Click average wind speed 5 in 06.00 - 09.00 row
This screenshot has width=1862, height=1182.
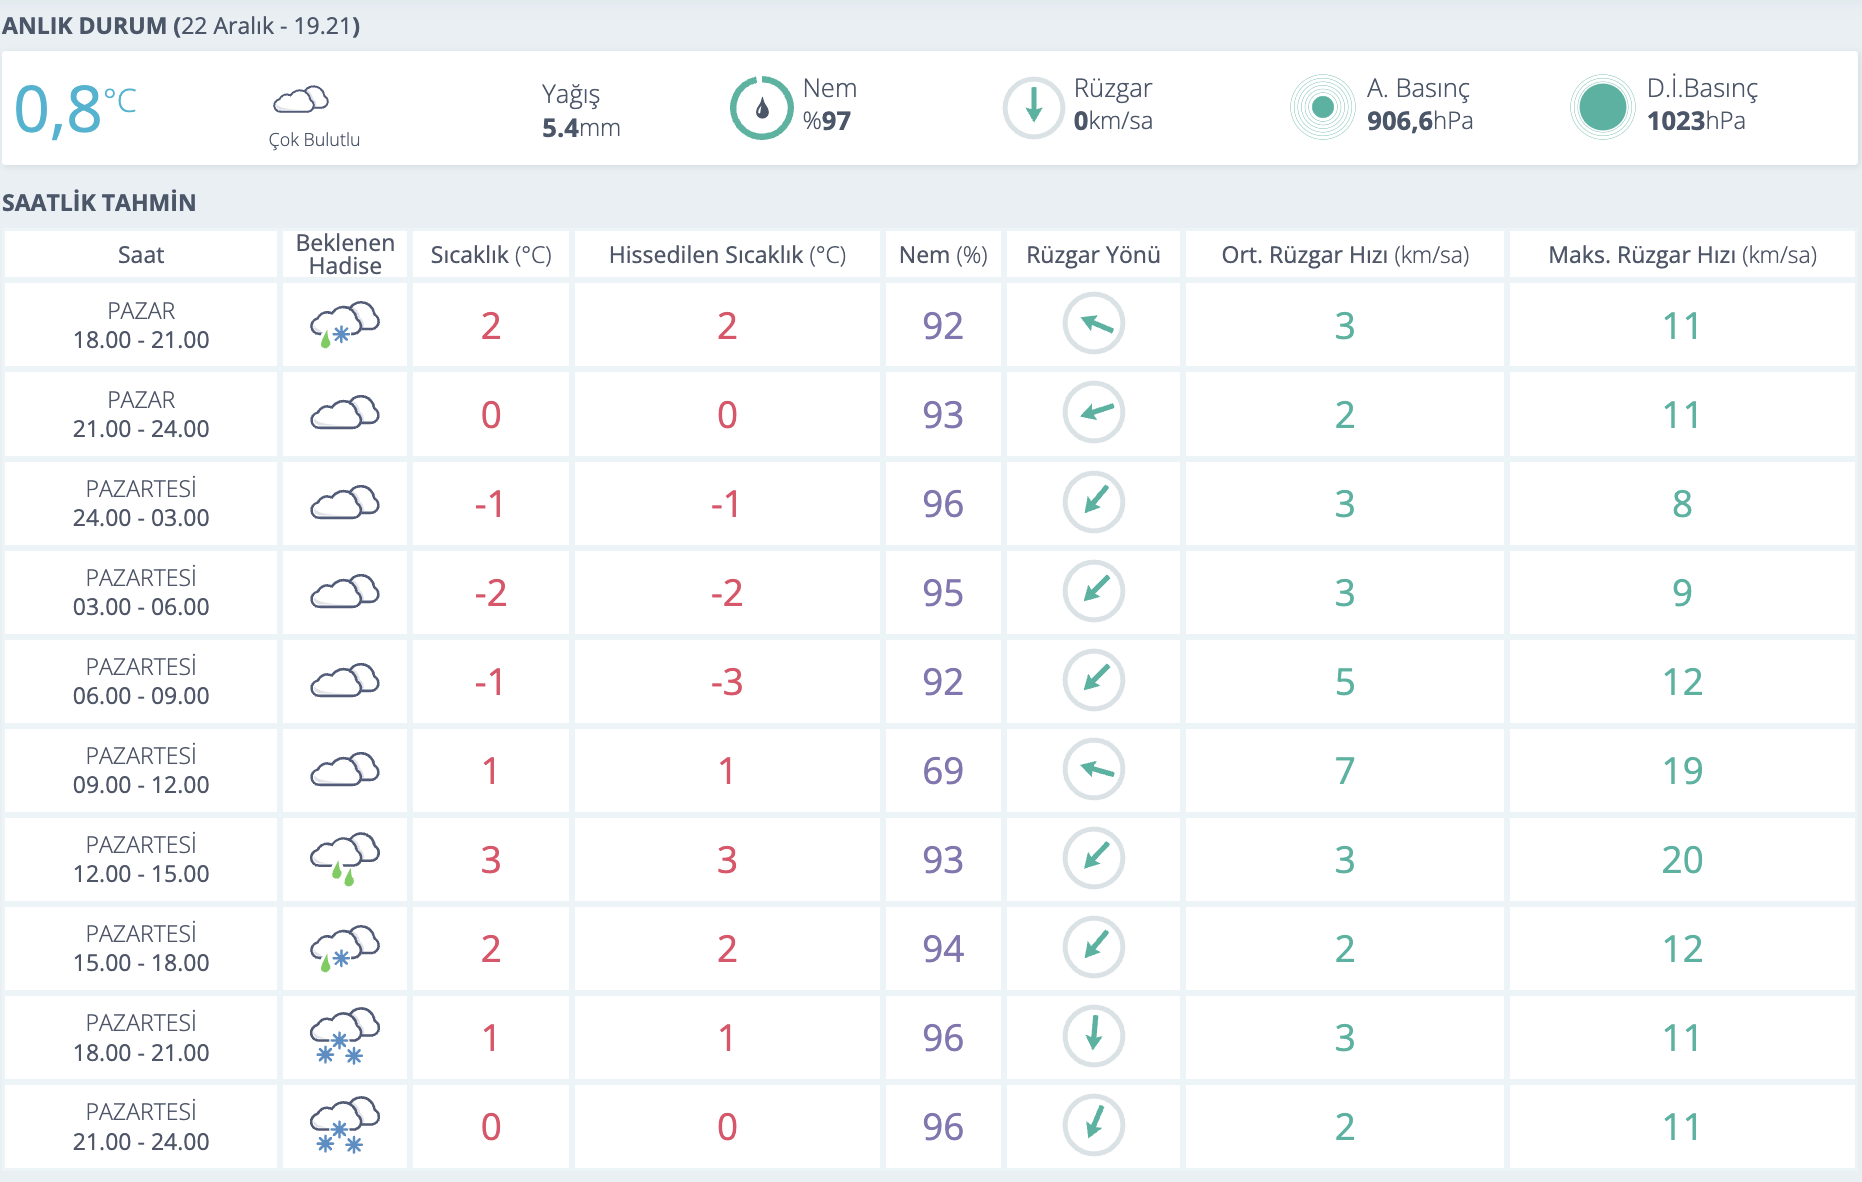coord(1345,682)
